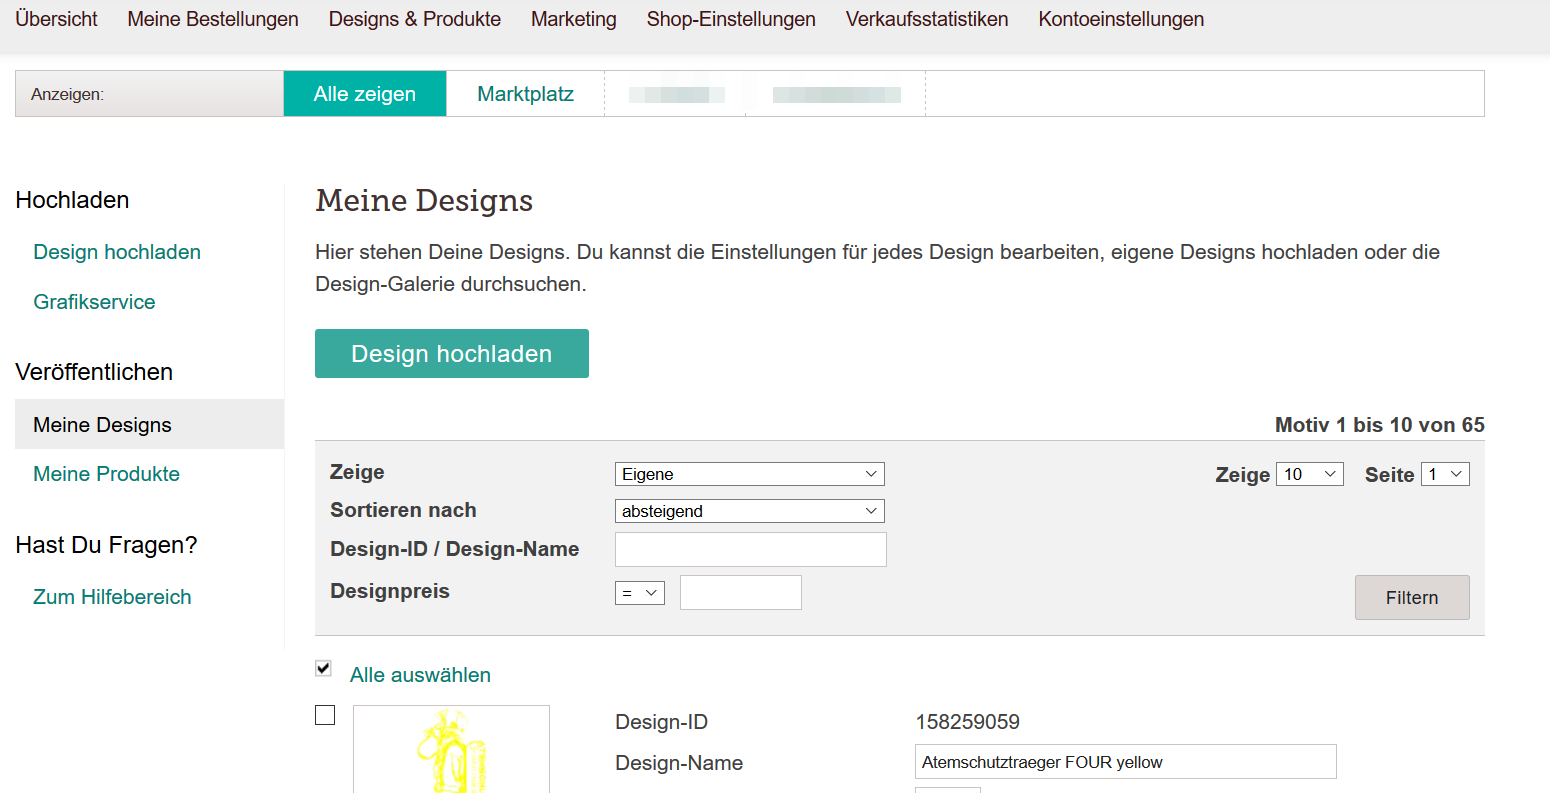Image resolution: width=1550 pixels, height=793 pixels.
Task: Change items per page dropdown showing 10
Action: (x=1309, y=474)
